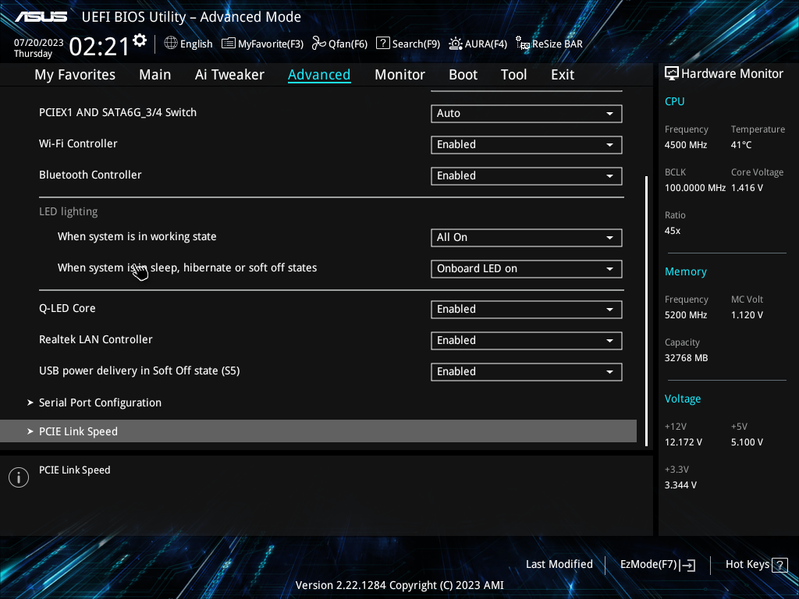Click CPU temperature value 41°C
This screenshot has height=599, width=799.
click(x=741, y=145)
